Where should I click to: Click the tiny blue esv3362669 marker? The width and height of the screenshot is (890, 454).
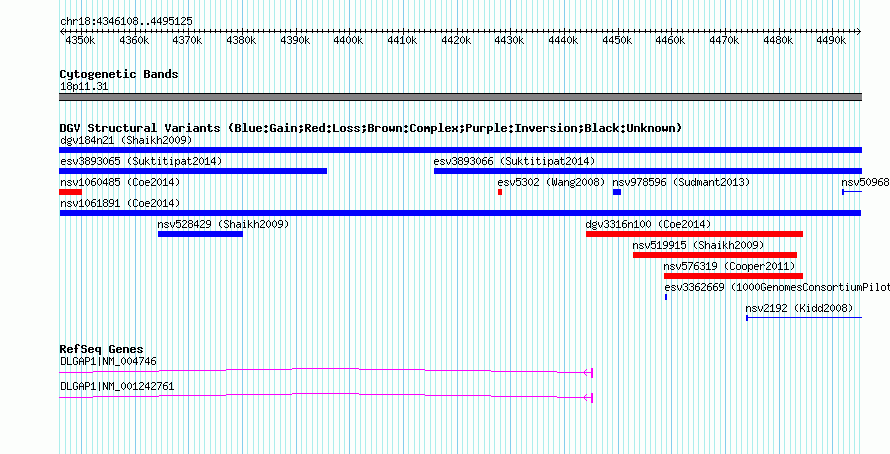pos(666,297)
